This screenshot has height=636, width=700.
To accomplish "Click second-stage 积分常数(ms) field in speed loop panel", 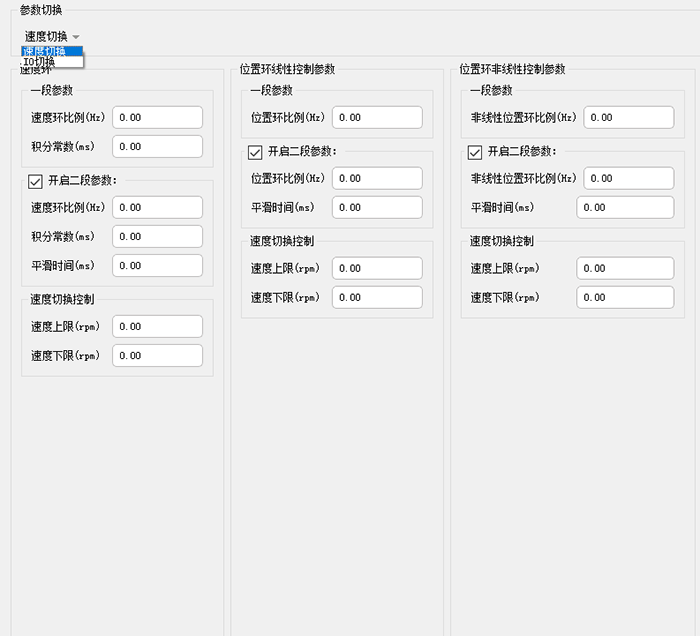I will point(157,237).
